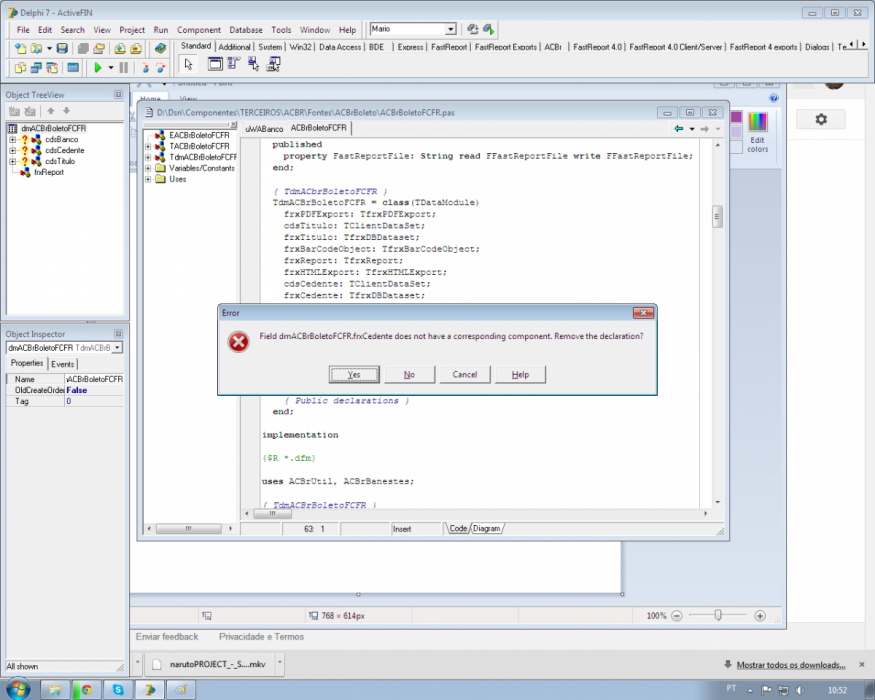This screenshot has width=875, height=700.
Task: Click the Enviar feedback link
Action: coord(167,637)
